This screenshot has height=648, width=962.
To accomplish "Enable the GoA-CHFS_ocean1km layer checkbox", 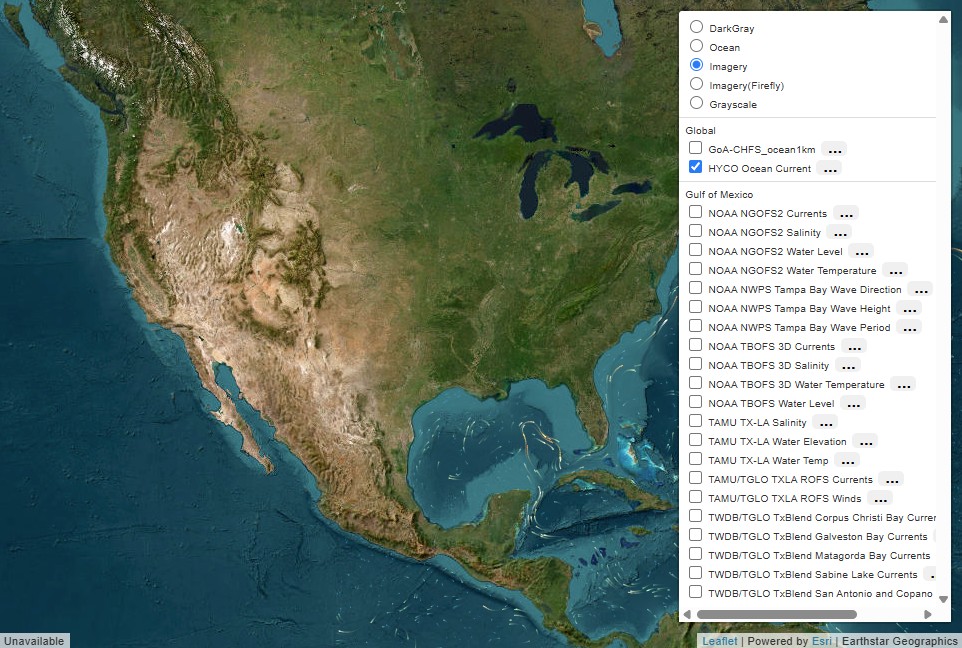I will (695, 148).
